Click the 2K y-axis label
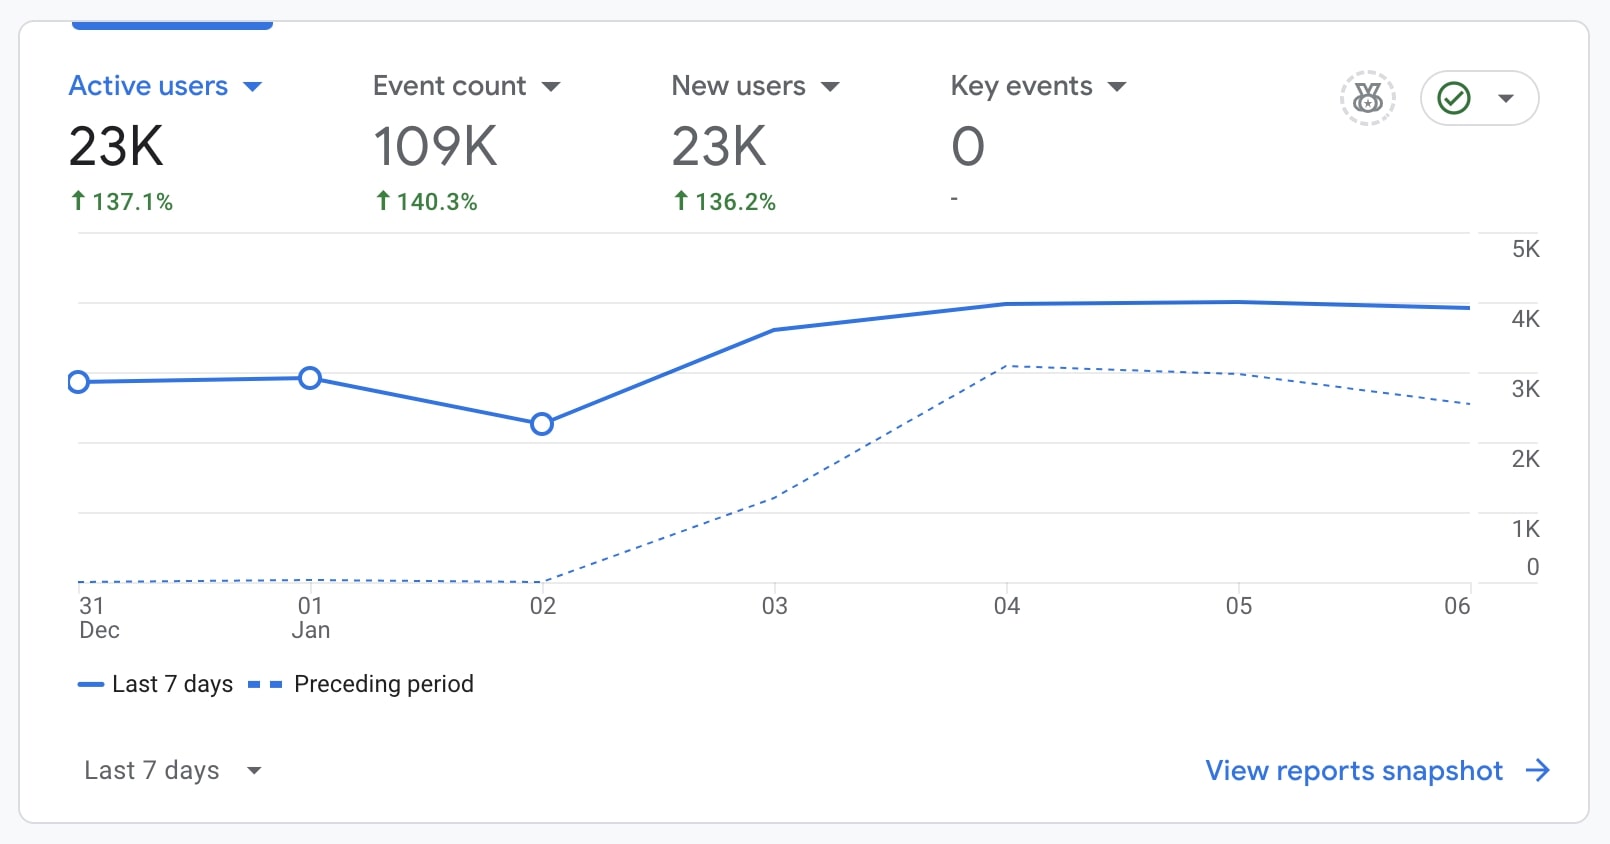This screenshot has width=1610, height=844. [1526, 459]
